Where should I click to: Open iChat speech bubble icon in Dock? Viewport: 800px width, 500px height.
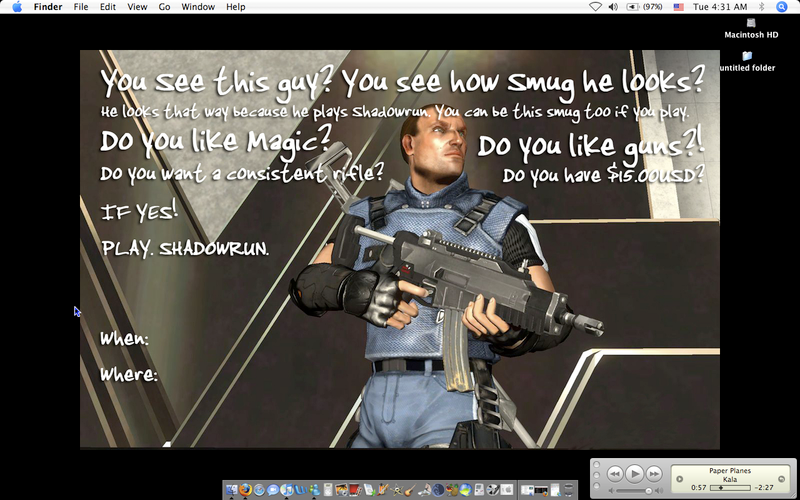272,490
